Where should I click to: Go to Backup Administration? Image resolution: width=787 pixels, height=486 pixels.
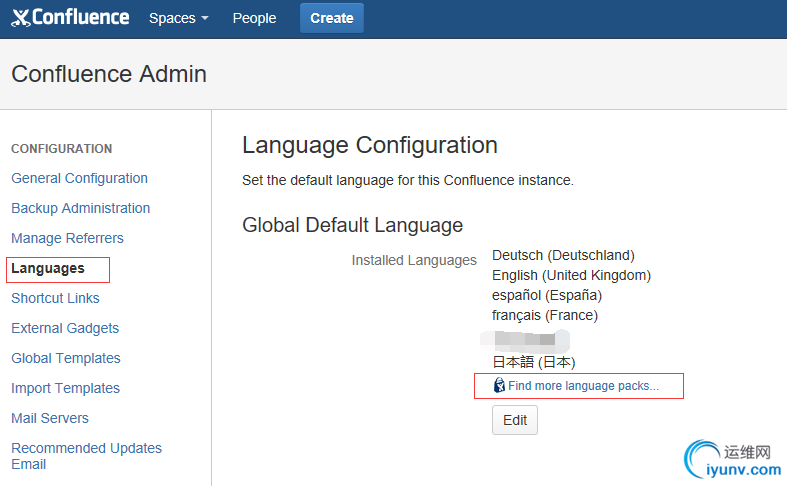click(x=80, y=208)
